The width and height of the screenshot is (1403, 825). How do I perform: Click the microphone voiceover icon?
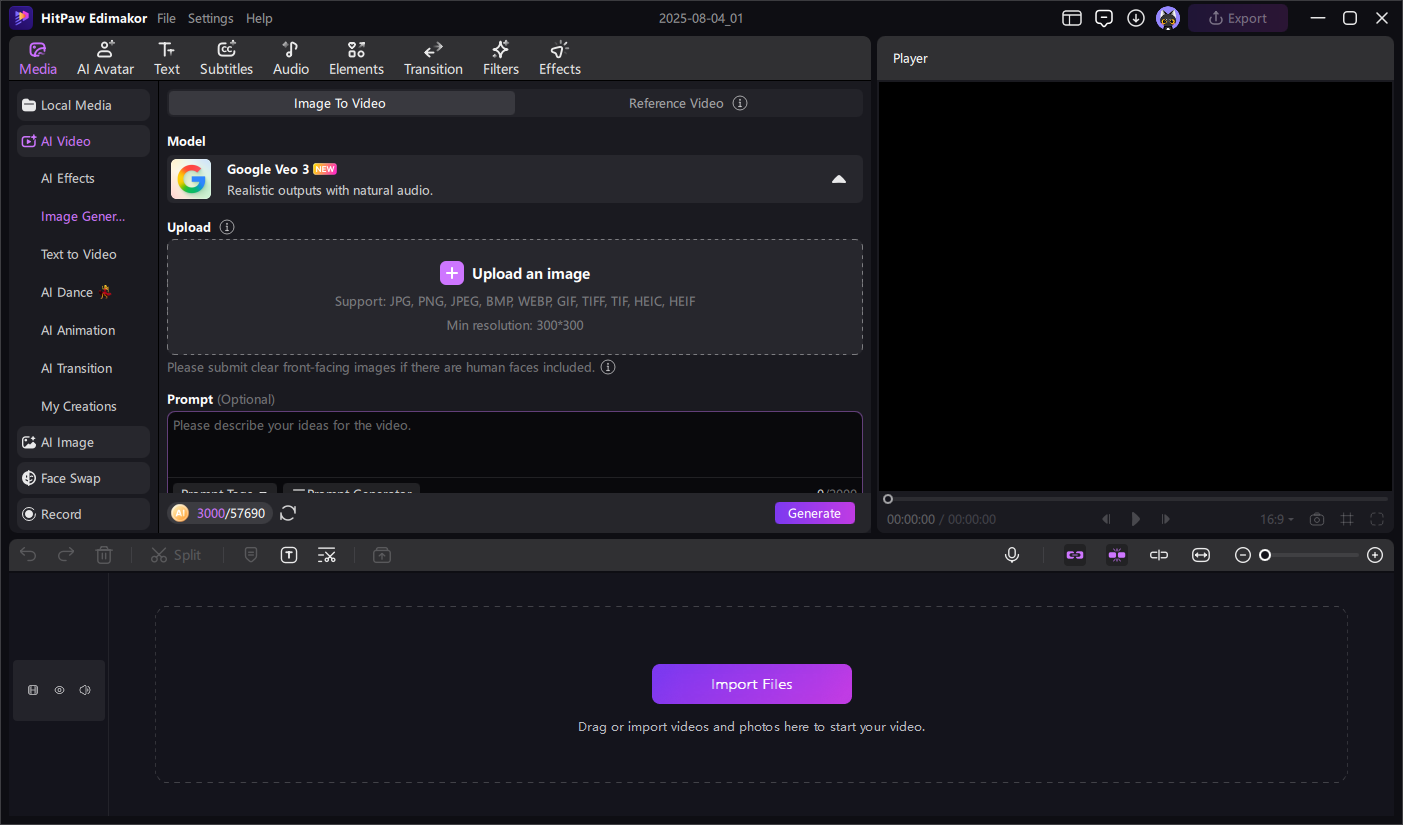coord(1012,555)
